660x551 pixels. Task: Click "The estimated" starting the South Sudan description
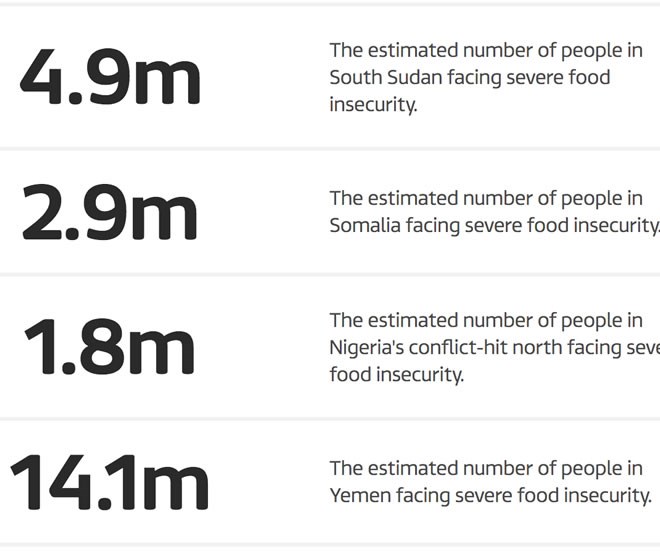[x=388, y=50]
